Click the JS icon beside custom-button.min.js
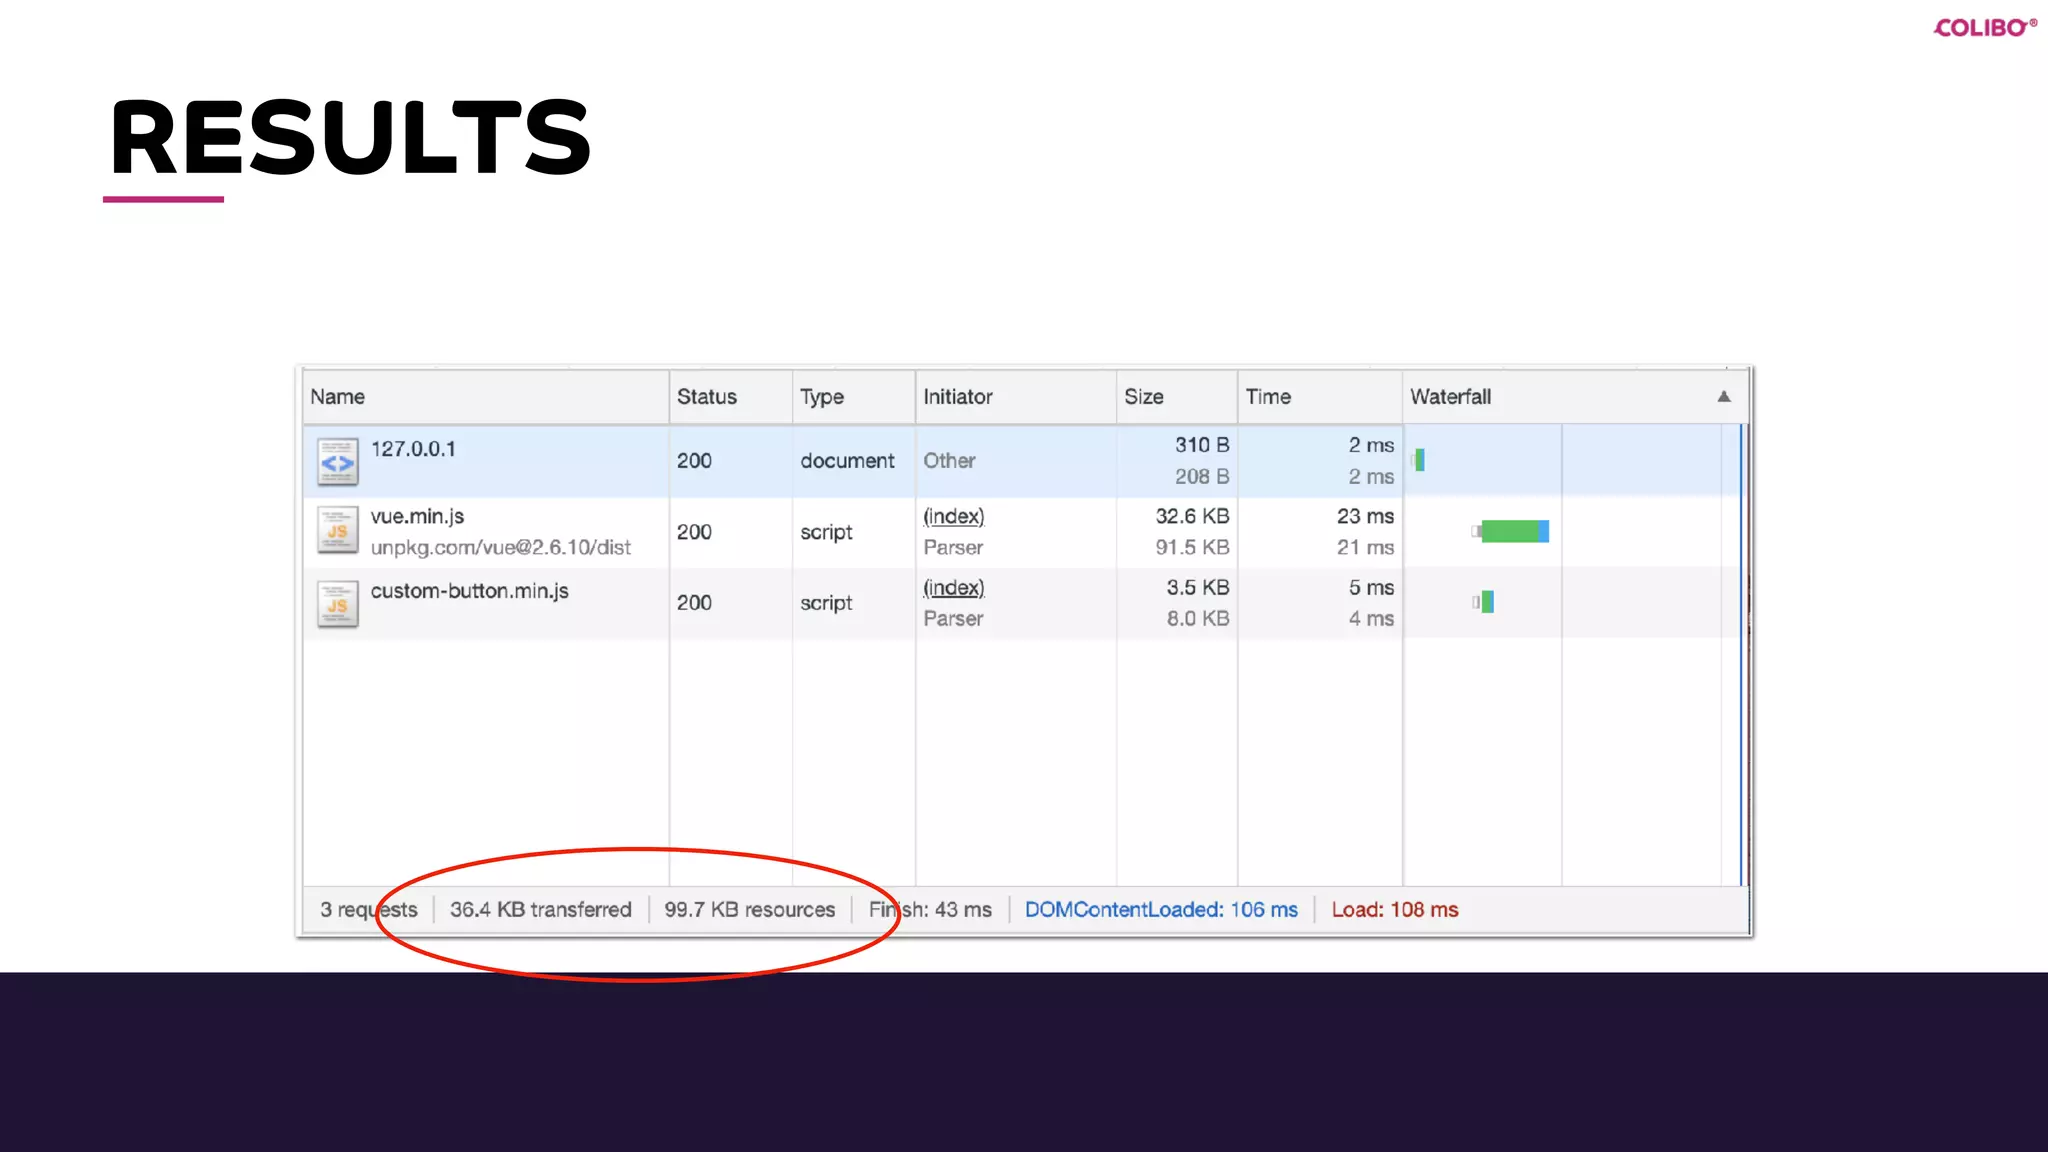Viewport: 2048px width, 1152px height. pyautogui.click(x=337, y=604)
